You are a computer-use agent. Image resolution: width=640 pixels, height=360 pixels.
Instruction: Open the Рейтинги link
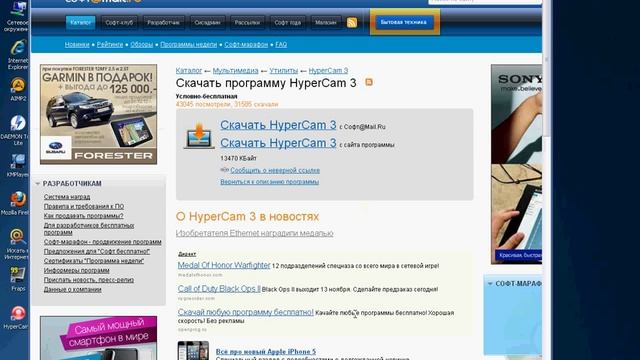(x=110, y=44)
